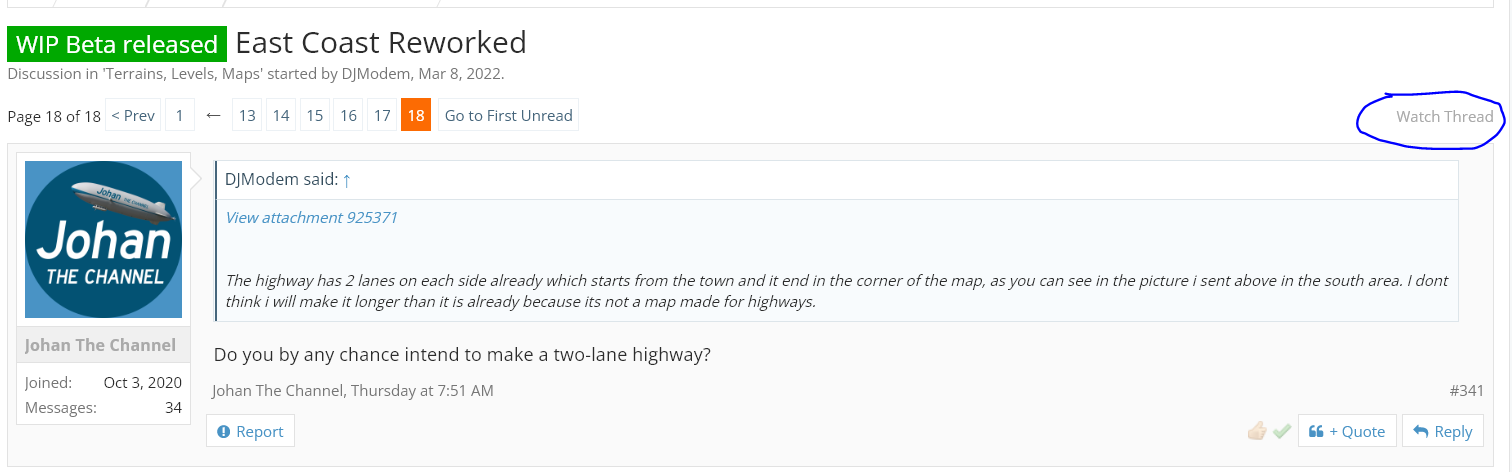
Task: Click the + Quote button
Action: (x=1346, y=431)
